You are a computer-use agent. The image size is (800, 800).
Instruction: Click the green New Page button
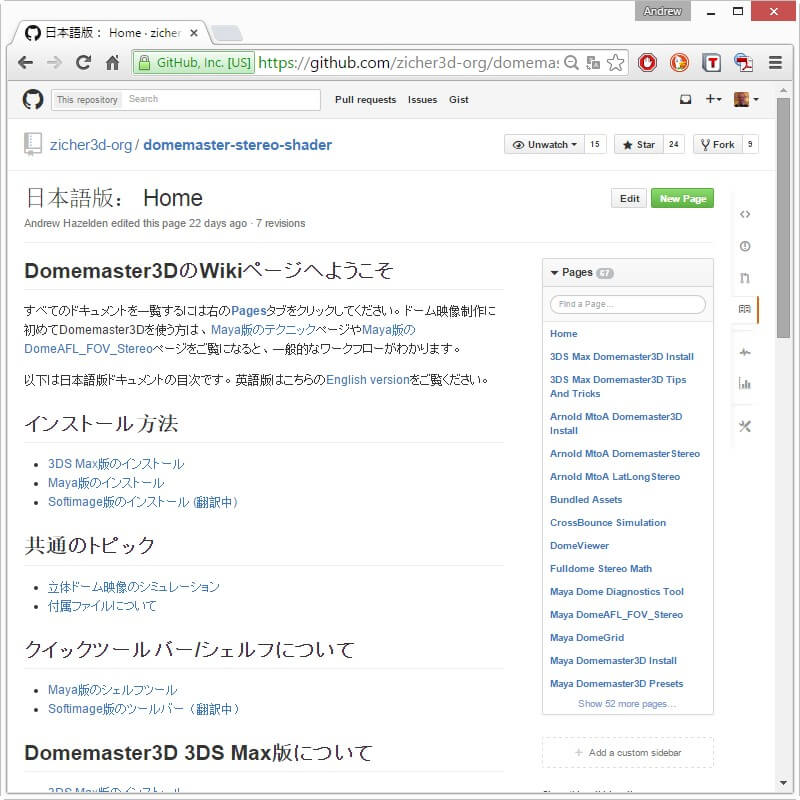coord(683,198)
